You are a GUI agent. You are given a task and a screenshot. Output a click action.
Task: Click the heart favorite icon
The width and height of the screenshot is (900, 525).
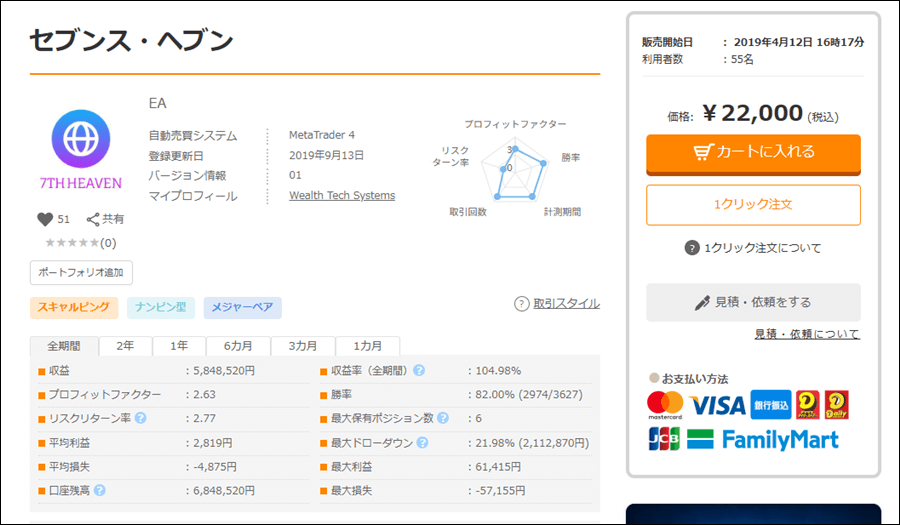[44, 219]
